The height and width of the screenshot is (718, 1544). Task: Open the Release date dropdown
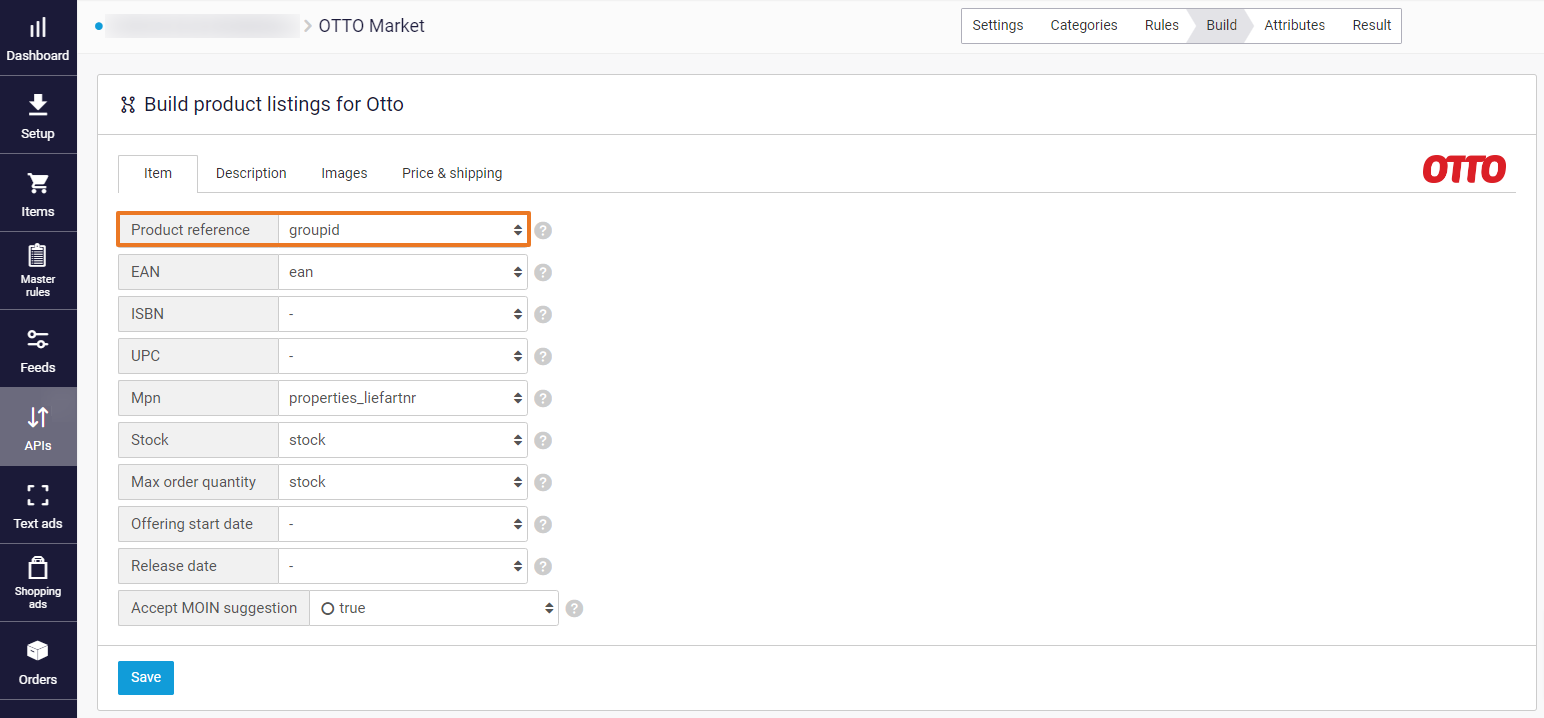(403, 566)
